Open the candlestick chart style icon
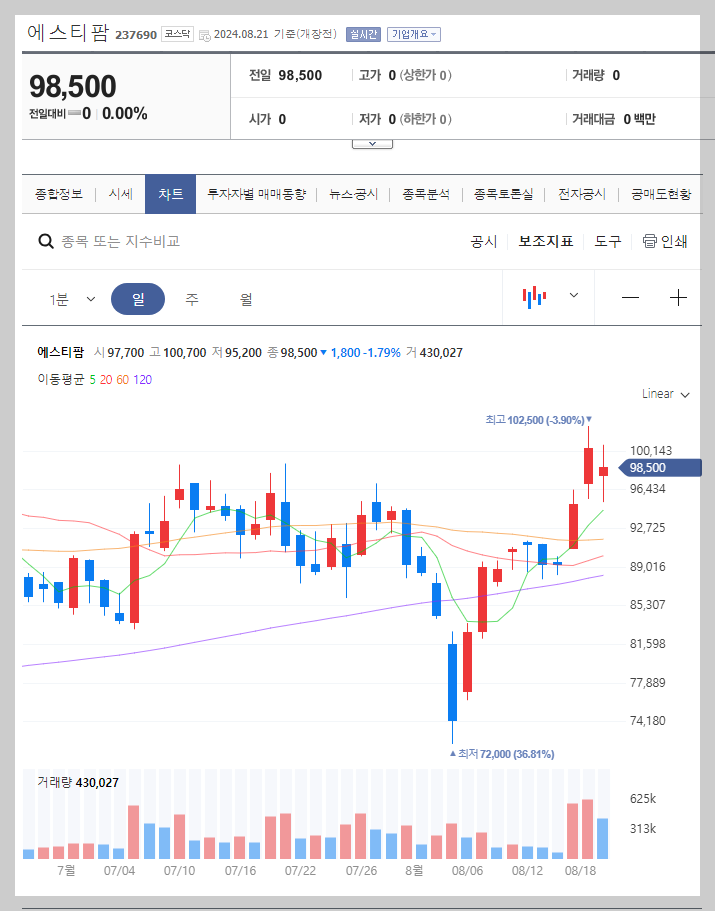Image resolution: width=715 pixels, height=911 pixels. click(x=534, y=297)
